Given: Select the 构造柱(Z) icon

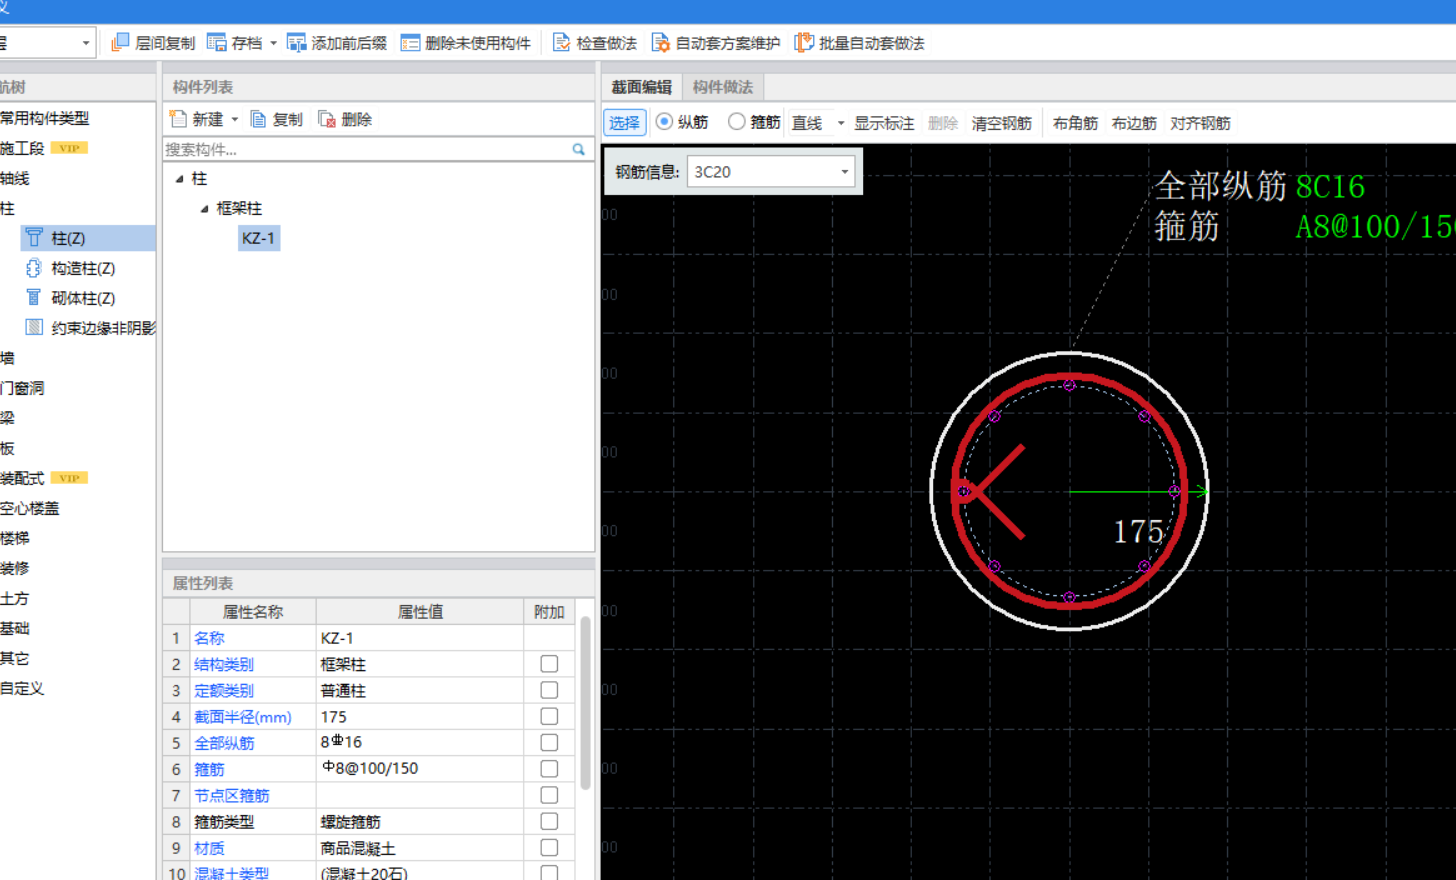Looking at the screenshot, I should [x=34, y=268].
